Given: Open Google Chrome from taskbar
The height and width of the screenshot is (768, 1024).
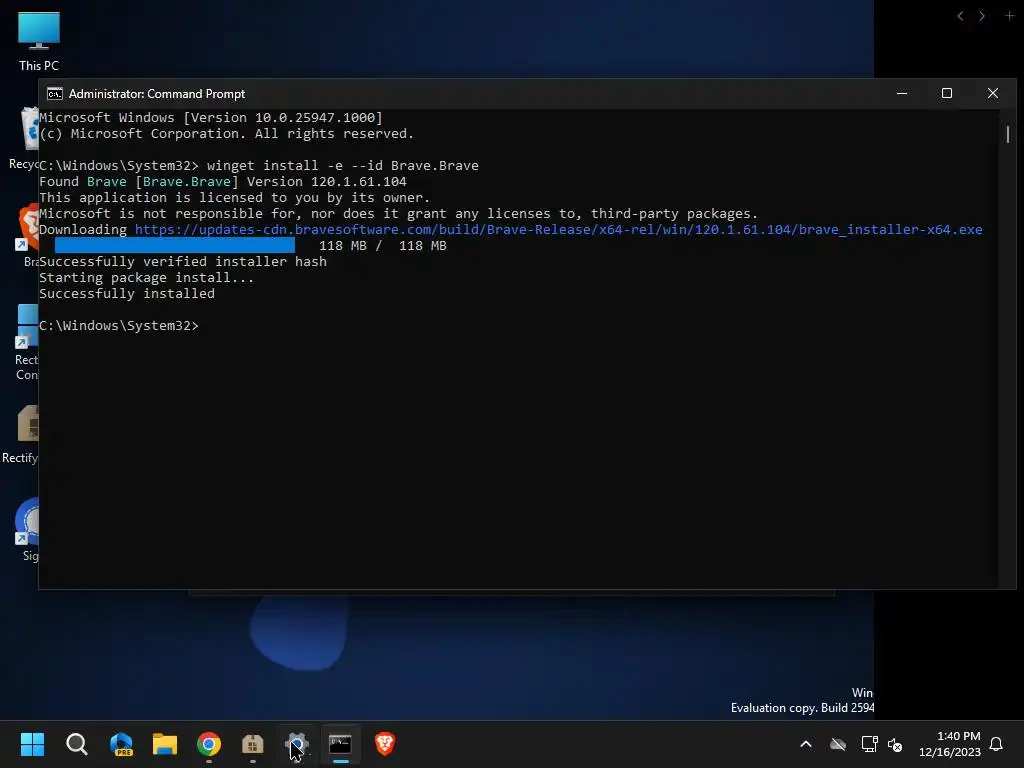Looking at the screenshot, I should tap(209, 744).
